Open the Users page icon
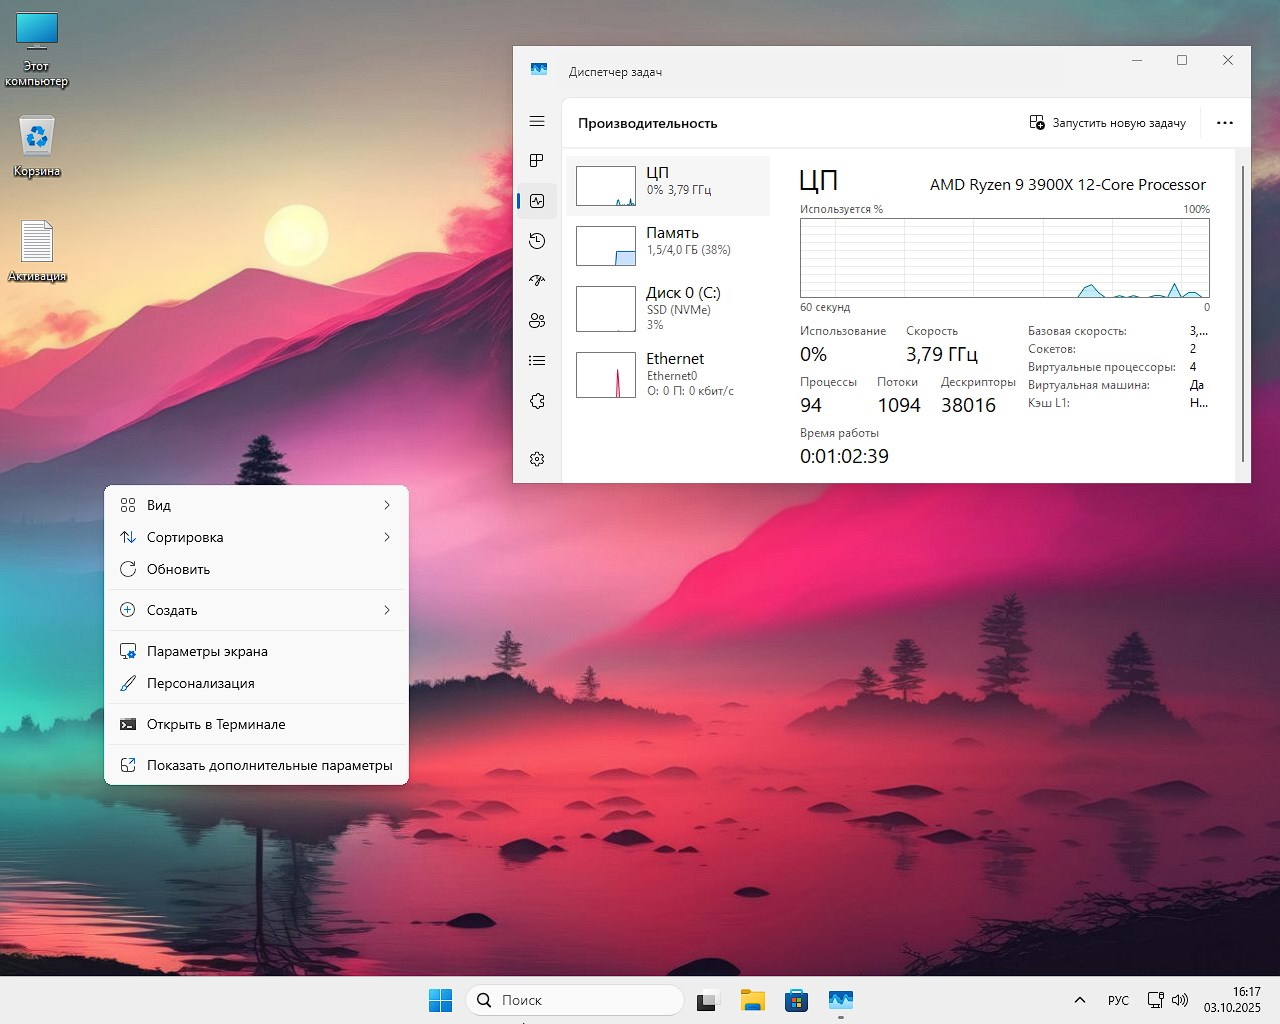The width and height of the screenshot is (1280, 1024). pyautogui.click(x=537, y=321)
